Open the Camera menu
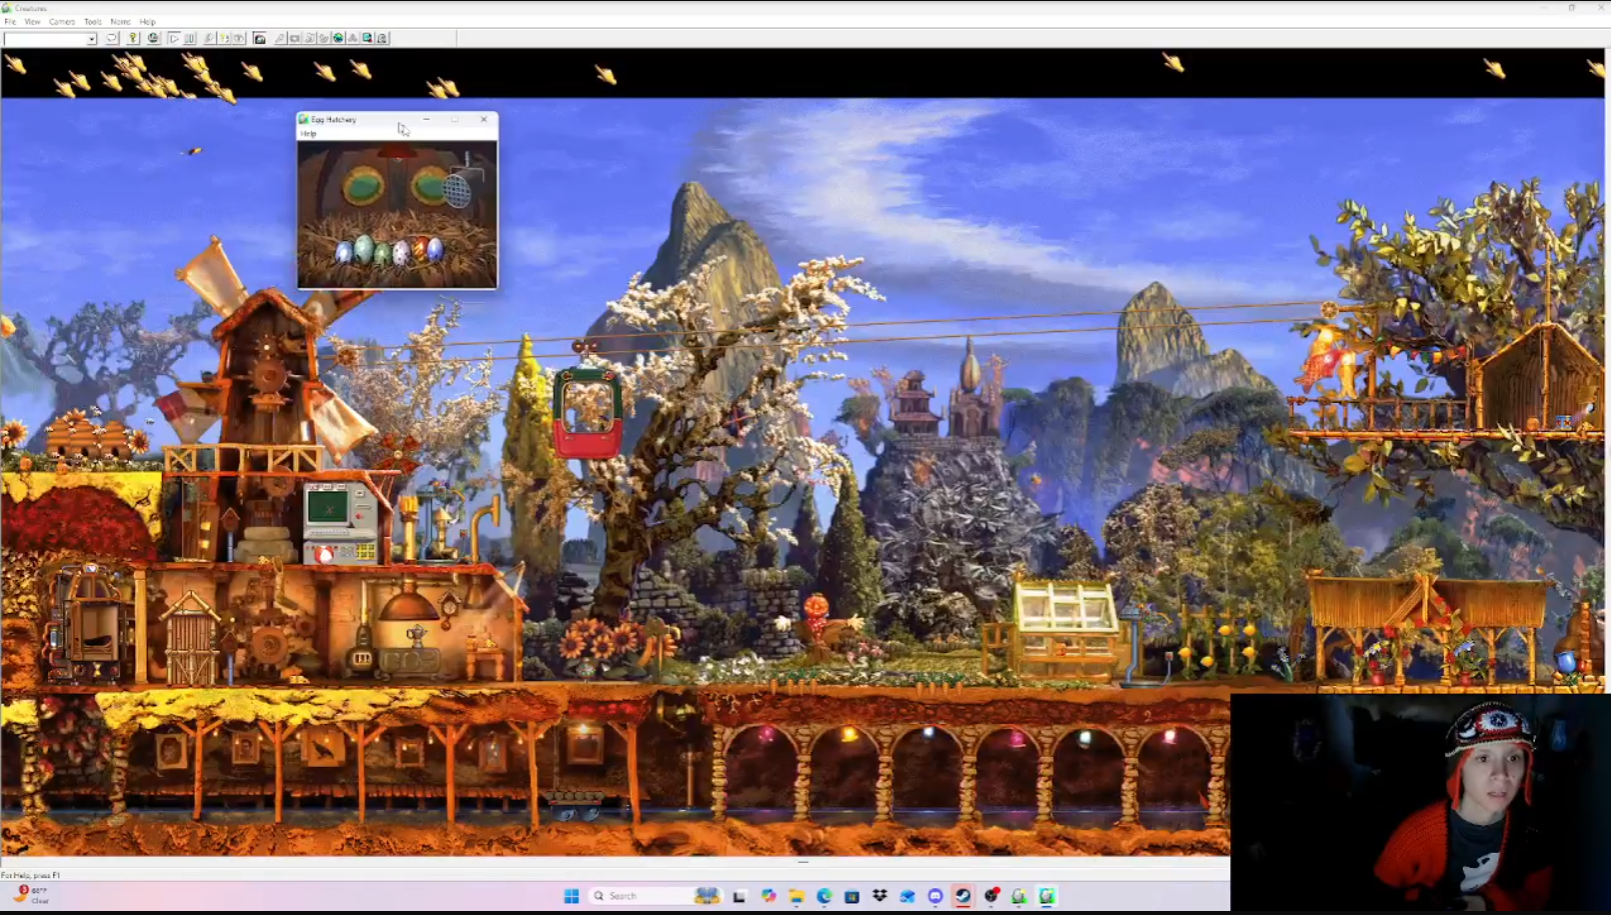Viewport: 1611px width, 915px height. point(62,21)
